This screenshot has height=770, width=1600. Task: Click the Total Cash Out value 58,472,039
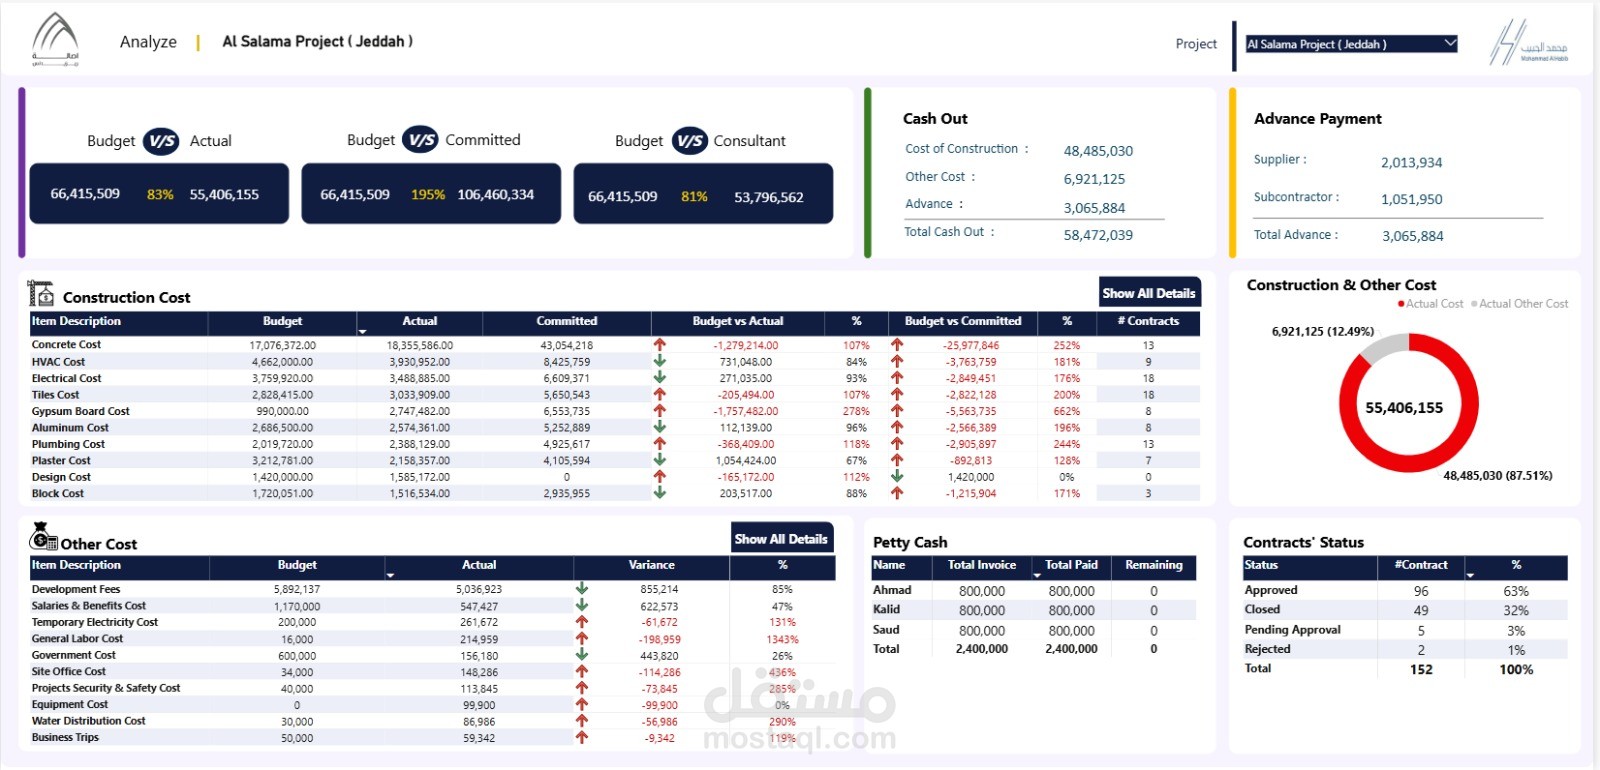tap(1098, 235)
